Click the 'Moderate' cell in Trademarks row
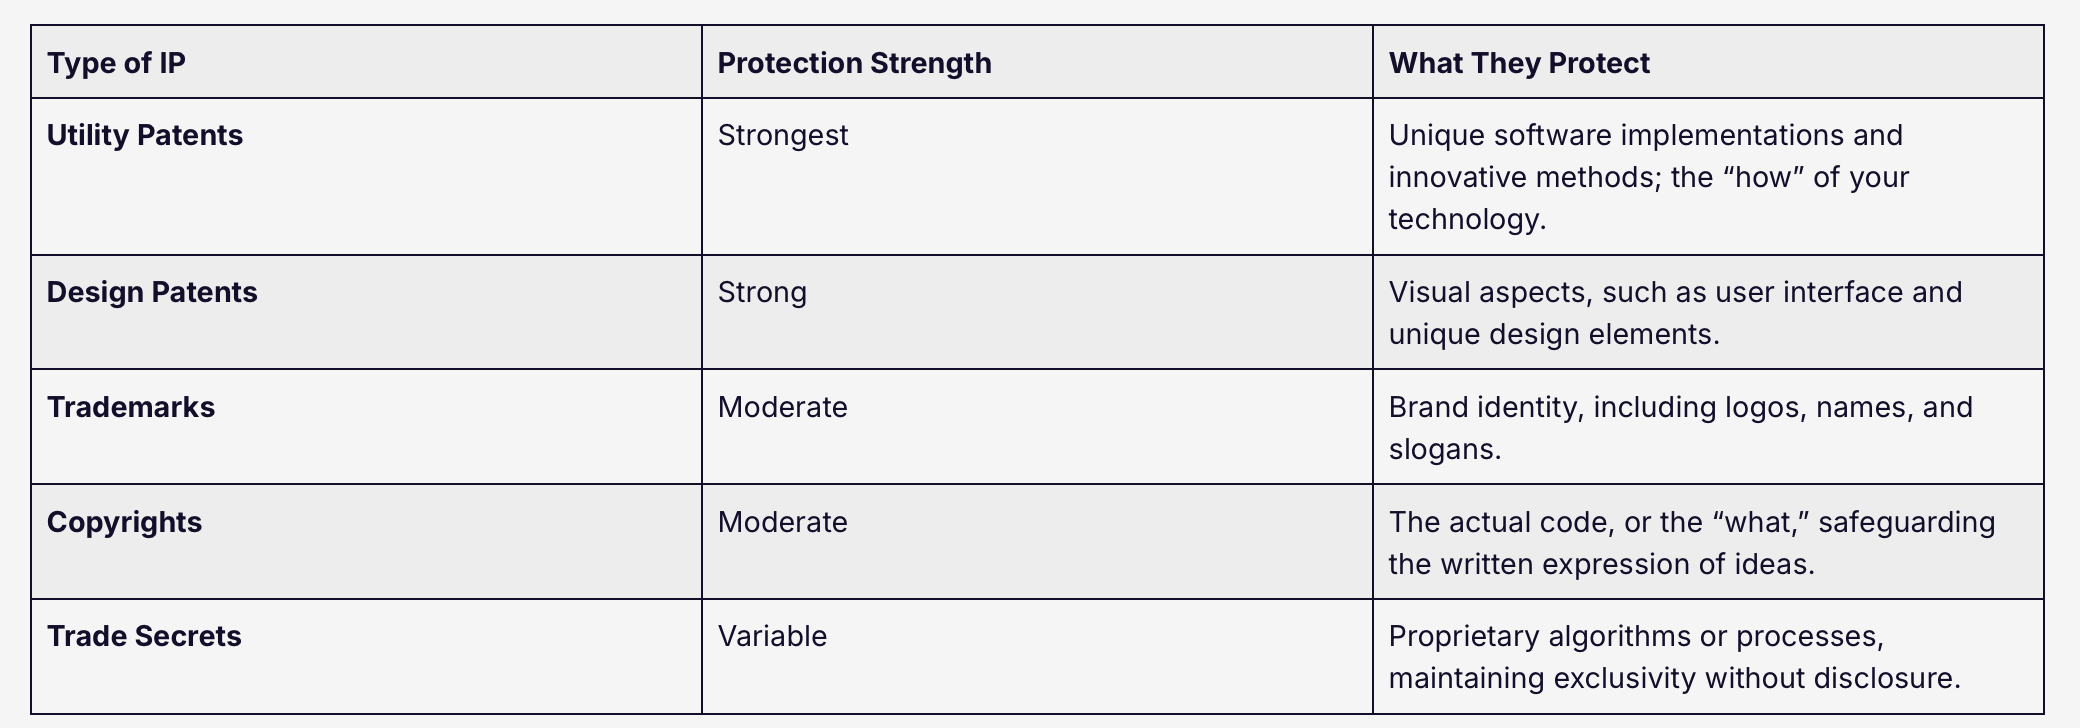Screen dimensions: 2080x728 [x=783, y=407]
